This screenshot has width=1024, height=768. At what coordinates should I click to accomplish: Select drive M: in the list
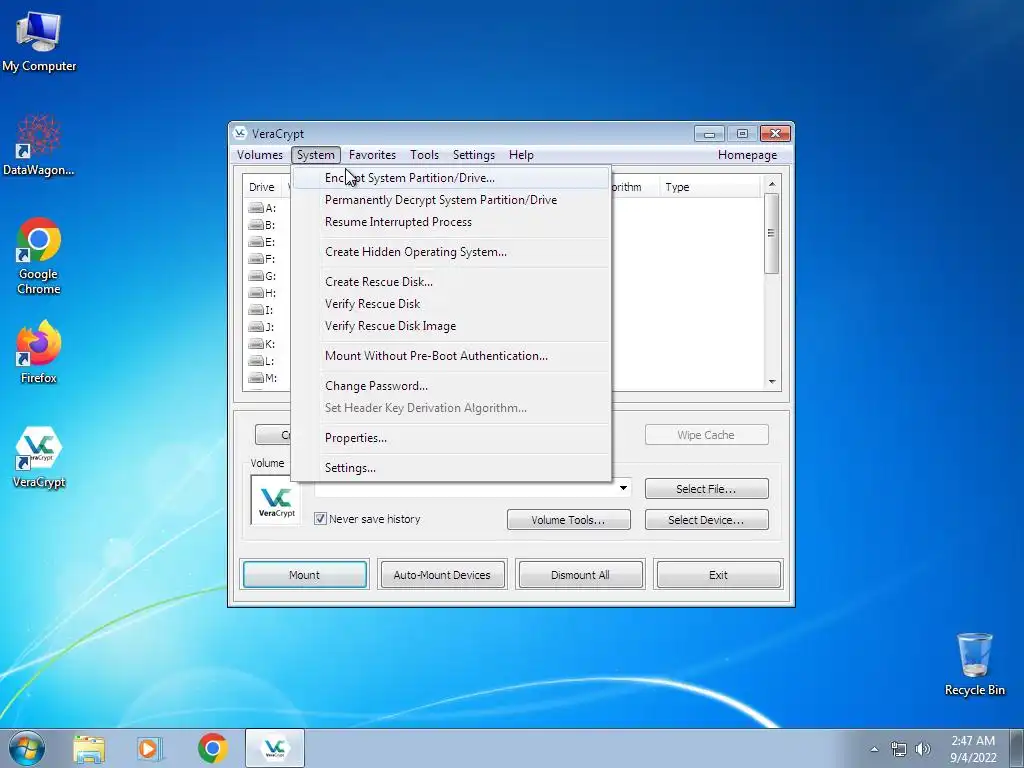pyautogui.click(x=263, y=378)
